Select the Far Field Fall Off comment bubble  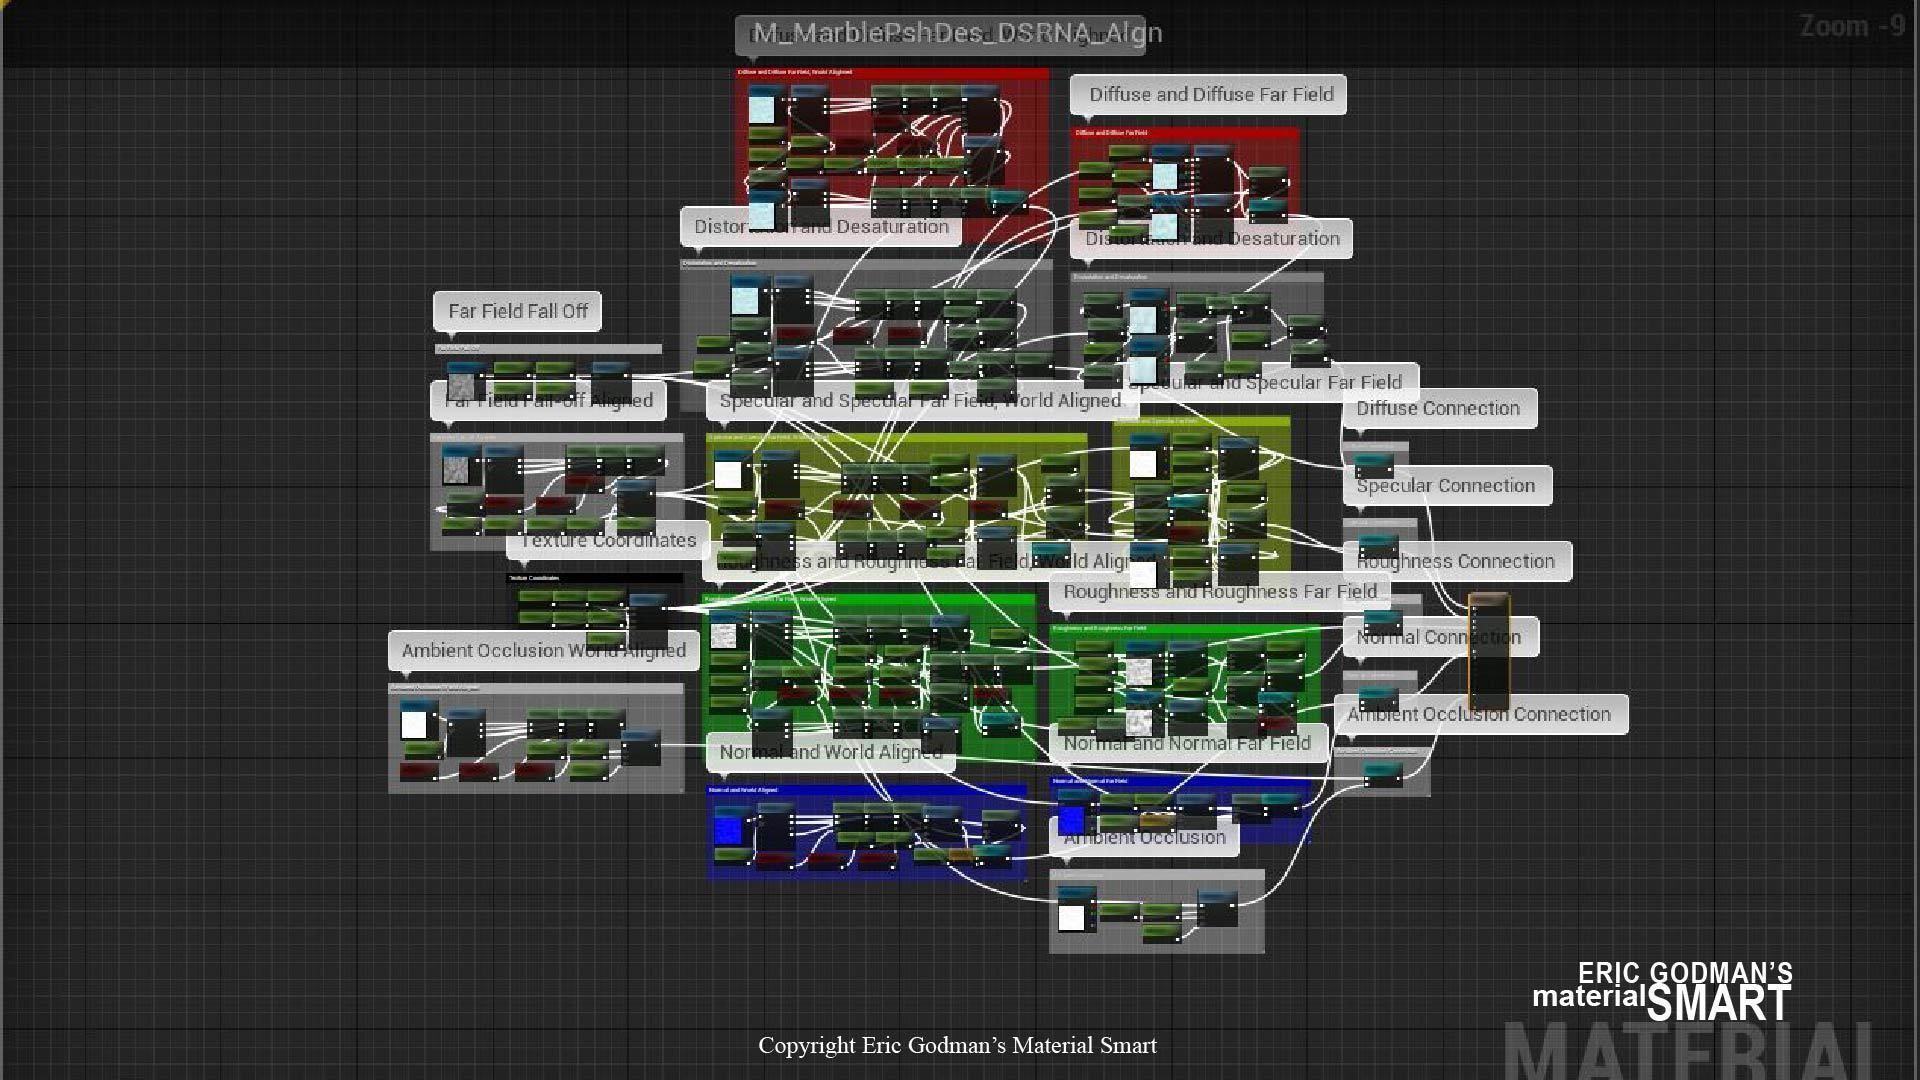pos(517,311)
